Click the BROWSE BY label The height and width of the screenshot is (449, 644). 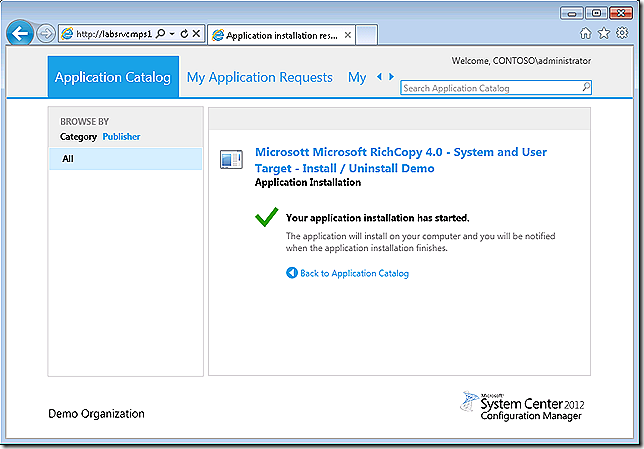tap(85, 122)
